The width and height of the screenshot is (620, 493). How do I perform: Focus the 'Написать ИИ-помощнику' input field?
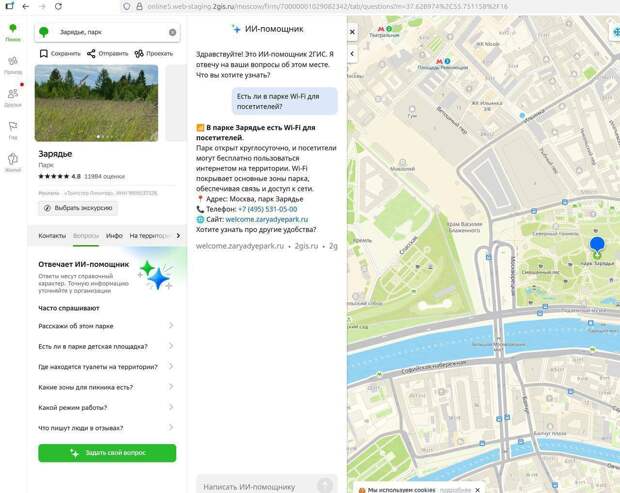click(255, 486)
